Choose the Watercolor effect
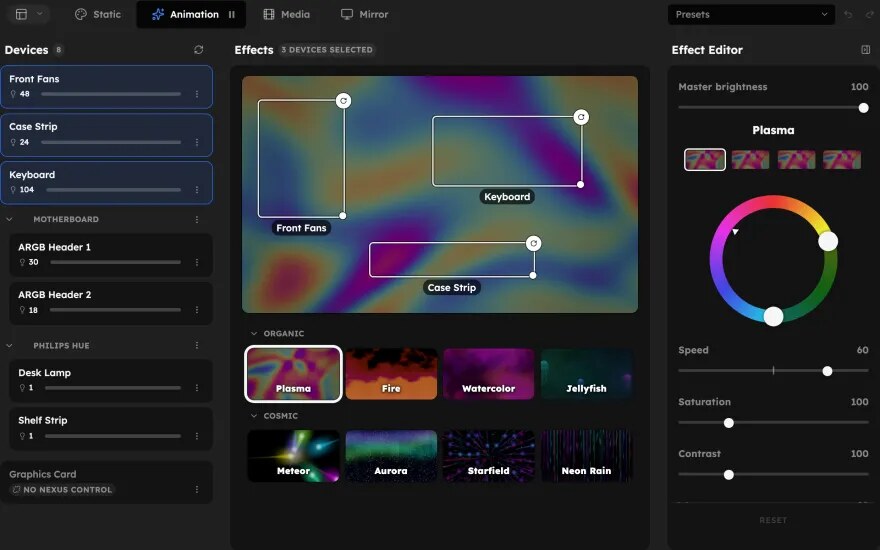Screen dimensions: 880x550 (489, 374)
